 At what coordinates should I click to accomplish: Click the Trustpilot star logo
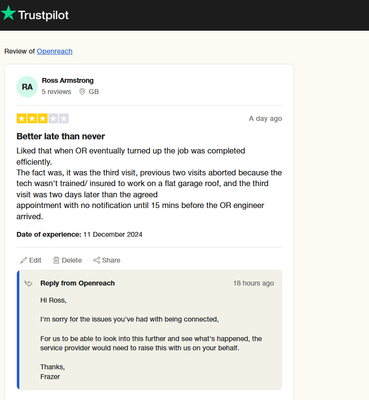(9, 13)
